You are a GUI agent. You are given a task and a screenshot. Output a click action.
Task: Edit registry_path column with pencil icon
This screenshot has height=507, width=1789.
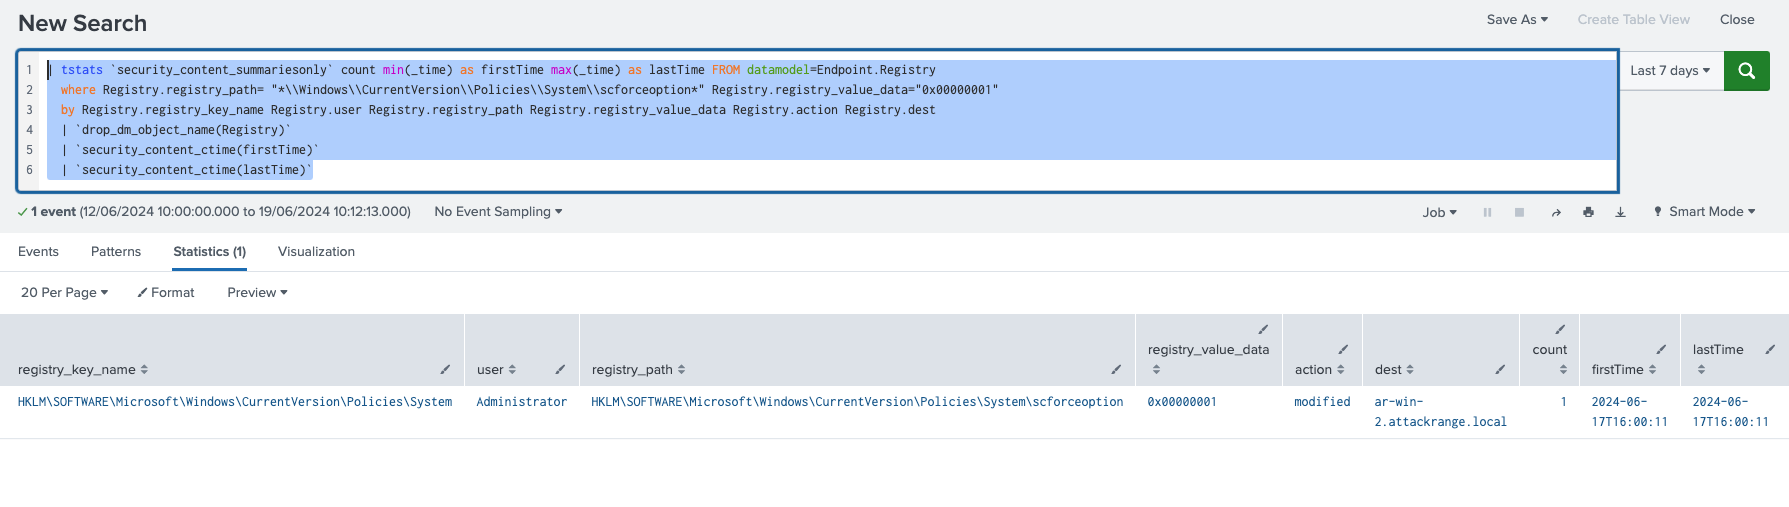point(1116,370)
